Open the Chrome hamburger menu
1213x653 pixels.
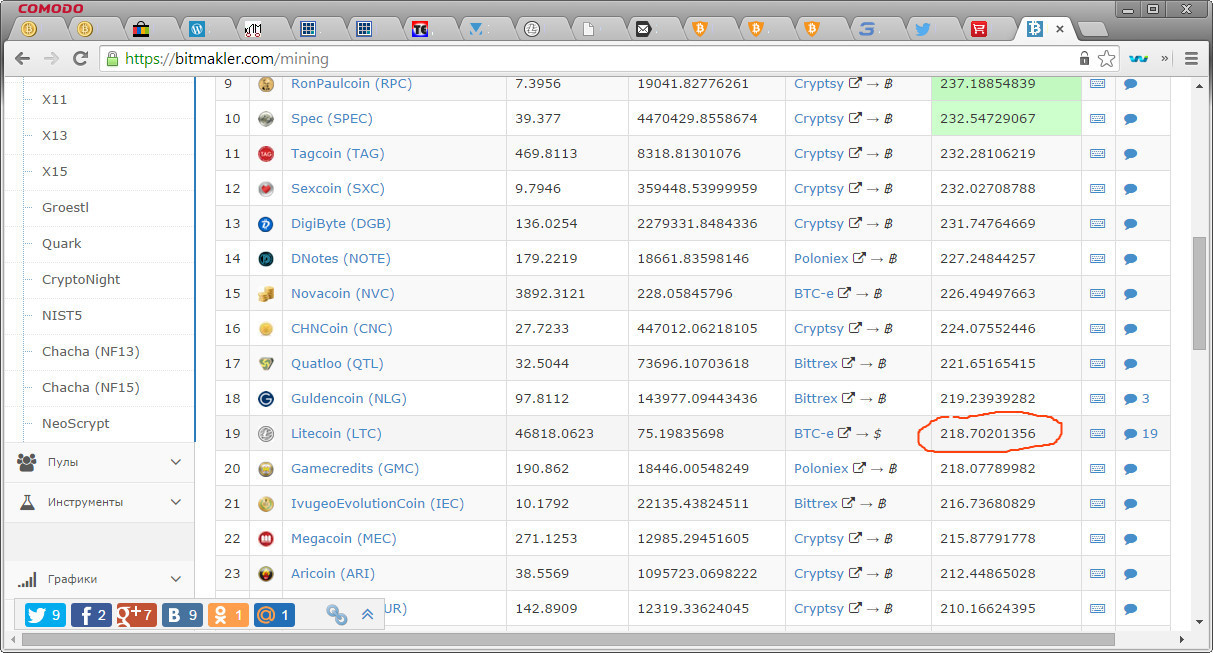pos(1191,59)
